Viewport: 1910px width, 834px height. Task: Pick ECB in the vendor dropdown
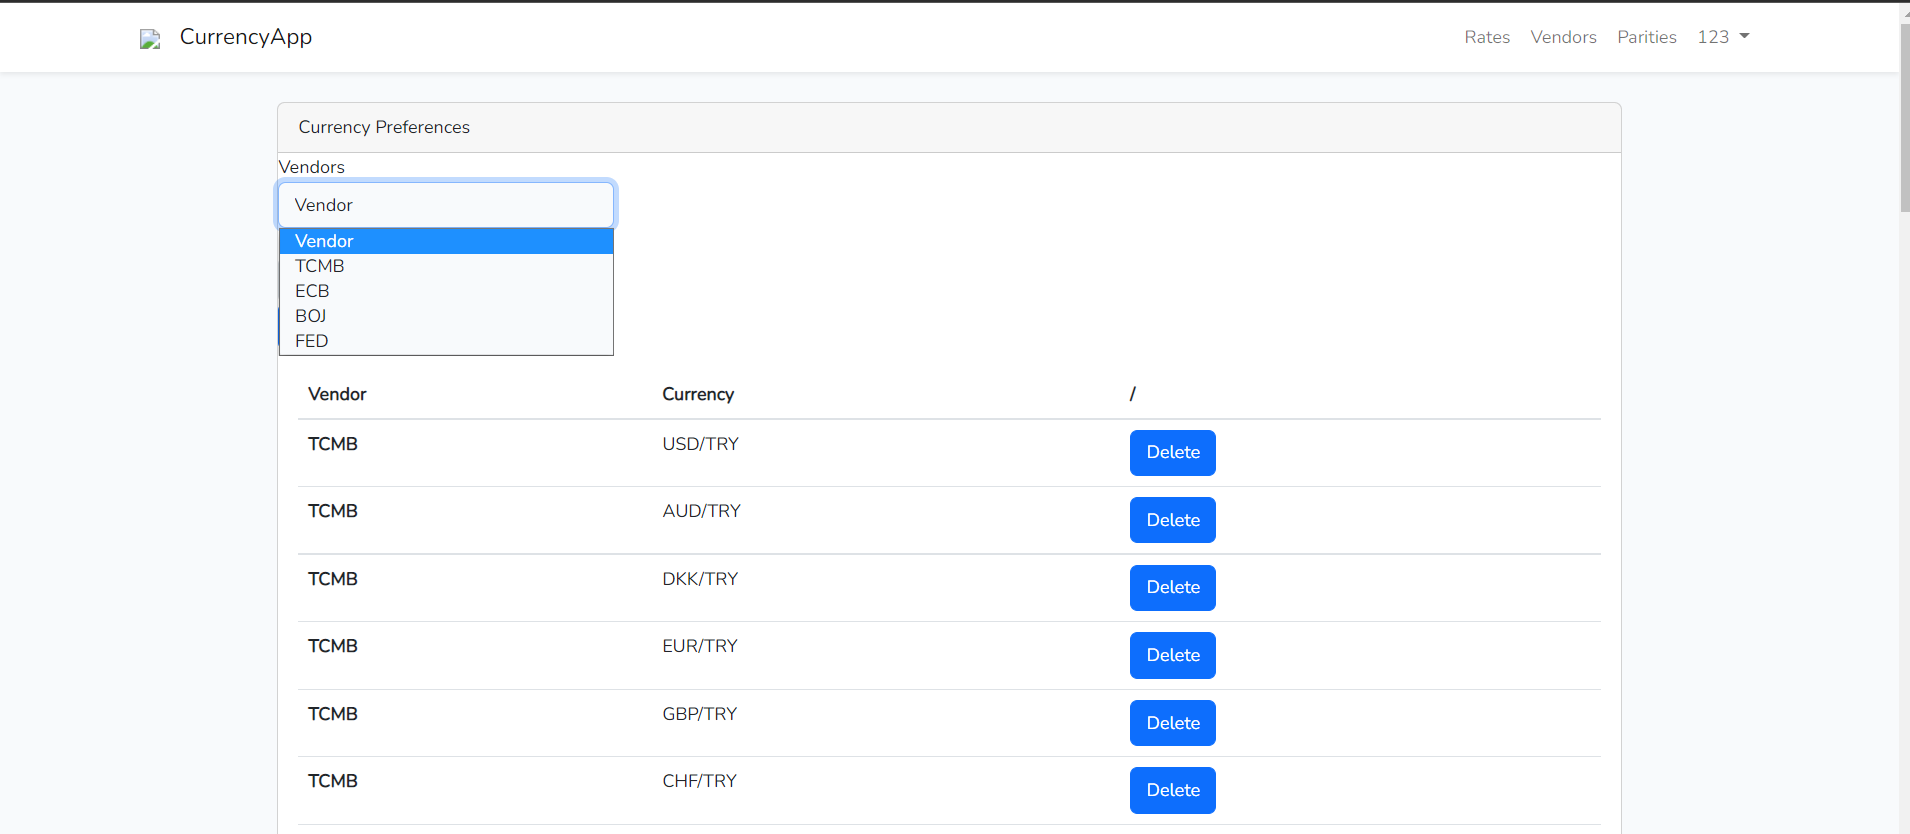(446, 291)
